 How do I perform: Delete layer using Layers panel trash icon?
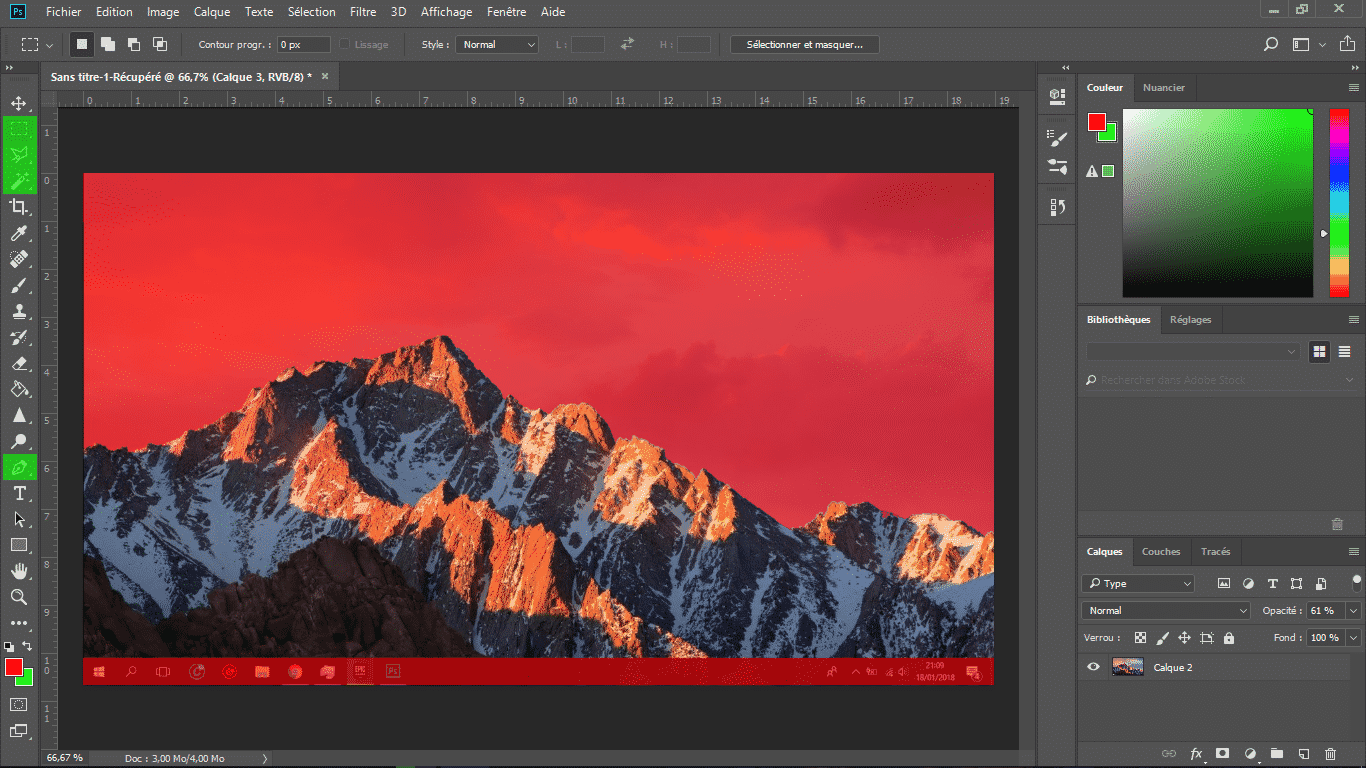[1330, 753]
